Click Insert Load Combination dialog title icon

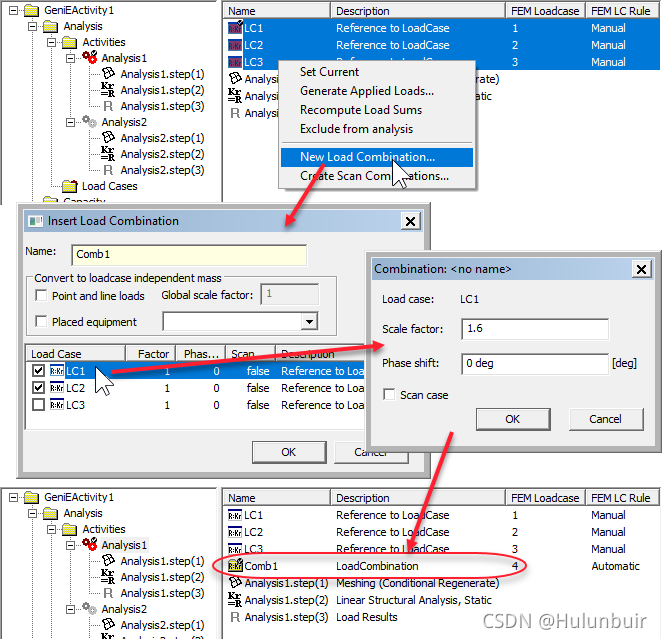pyautogui.click(x=35, y=221)
